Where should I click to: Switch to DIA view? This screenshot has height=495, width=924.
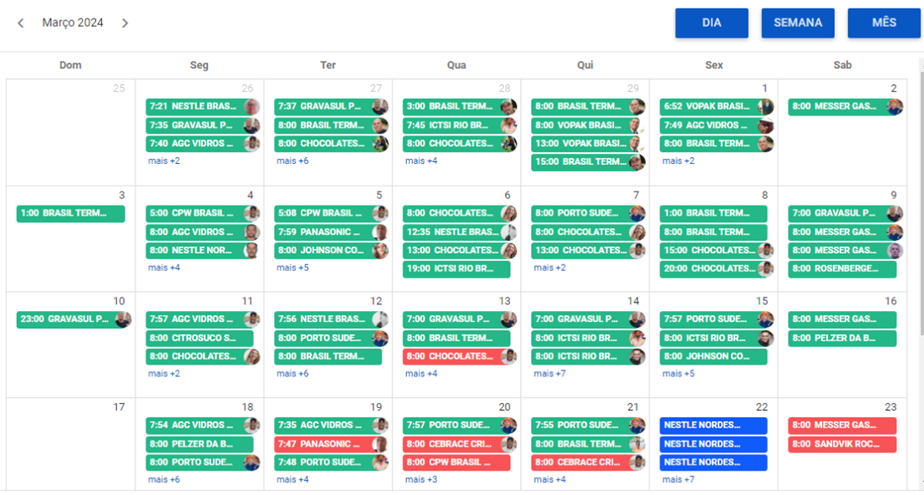click(x=711, y=23)
